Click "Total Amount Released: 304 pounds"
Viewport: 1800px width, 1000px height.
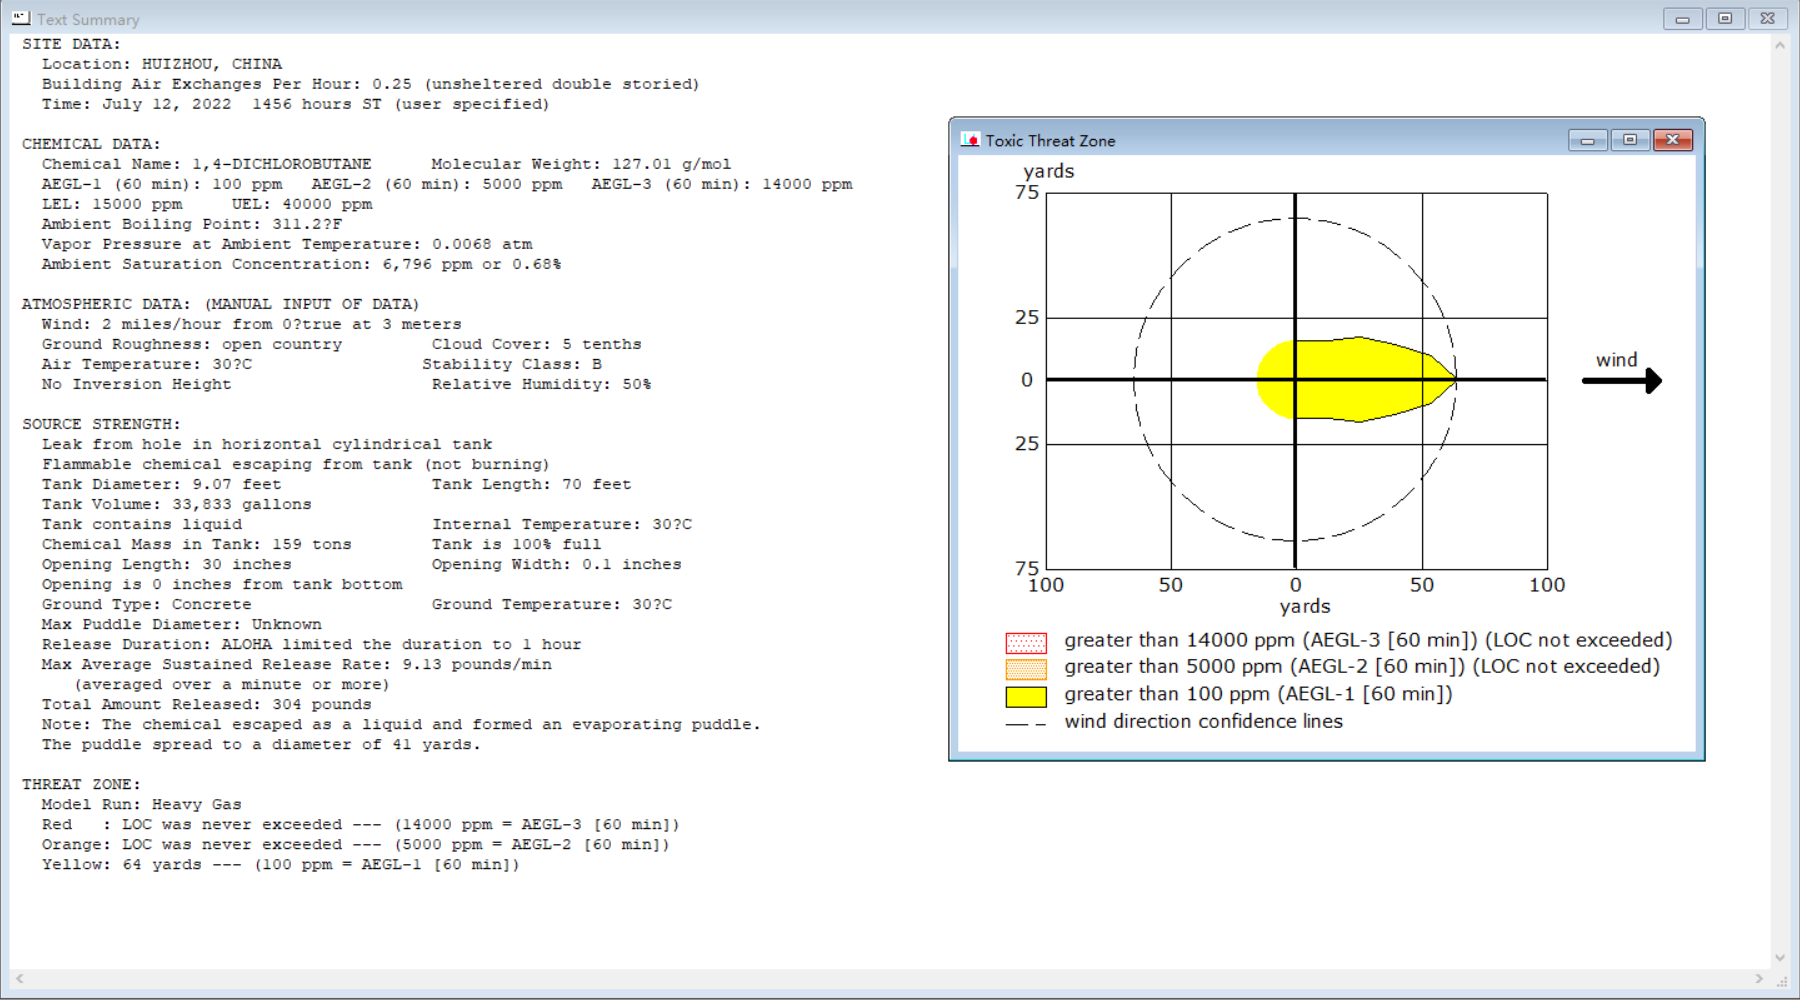click(x=207, y=704)
